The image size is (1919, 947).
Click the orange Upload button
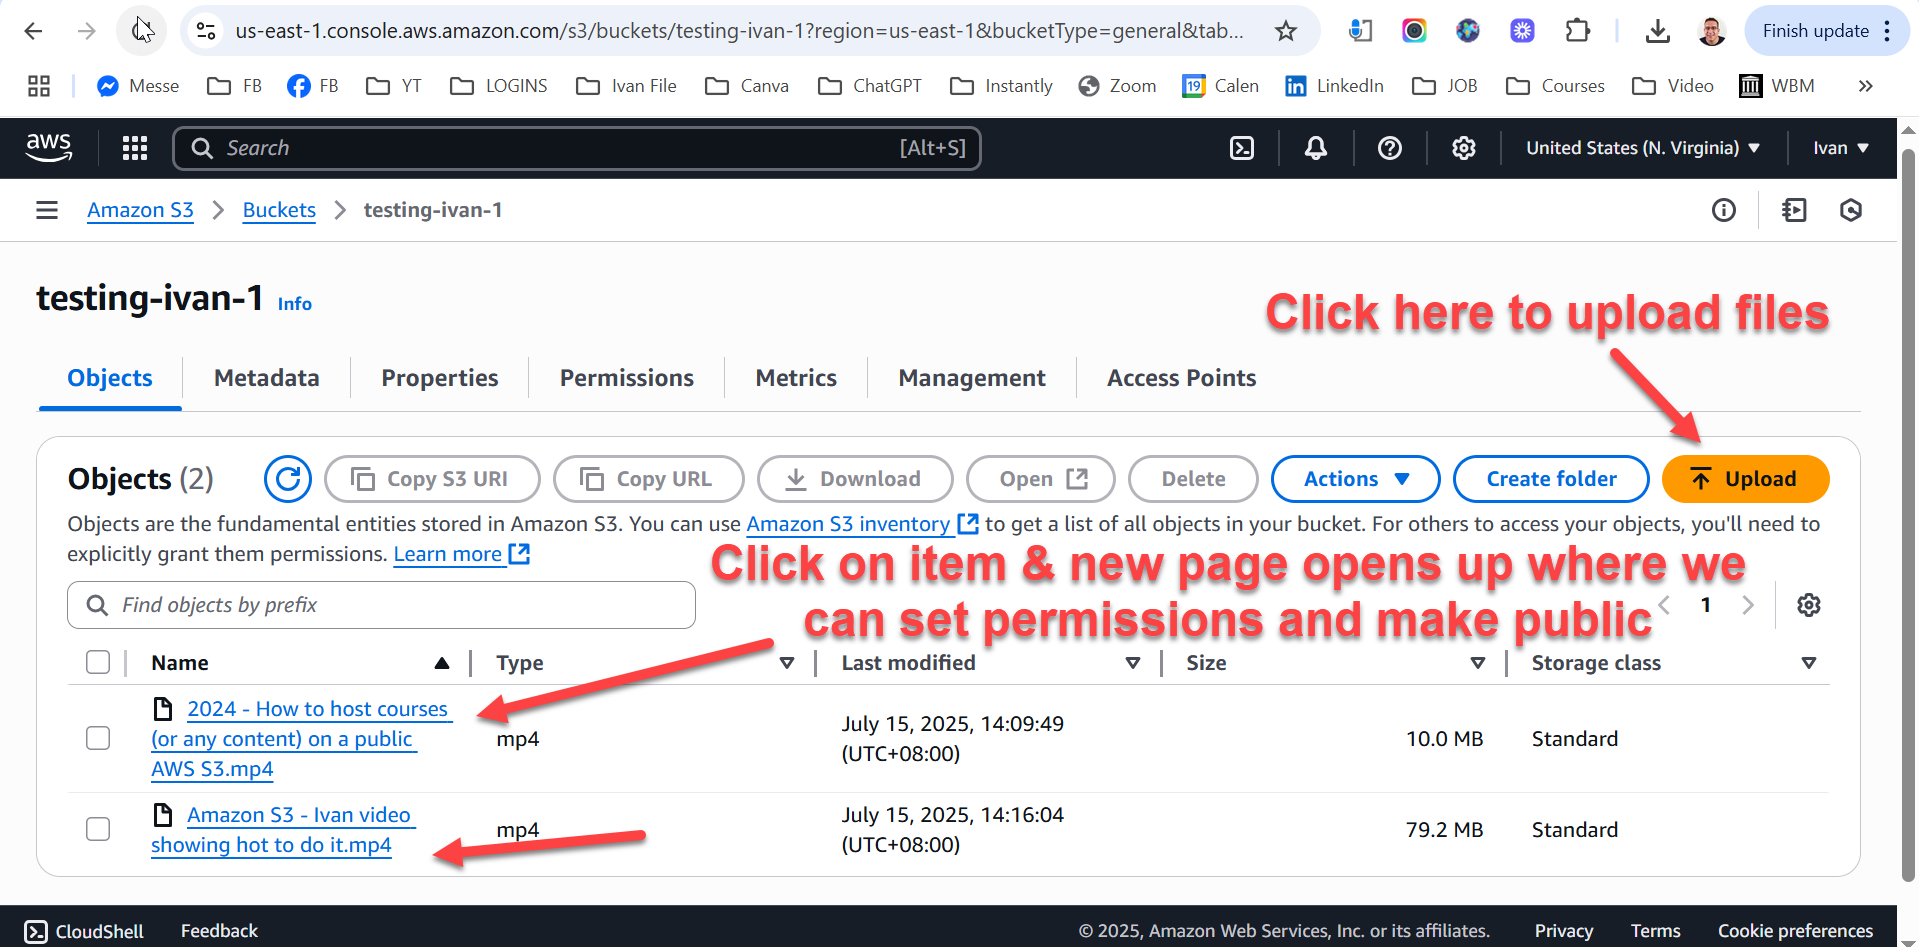(1745, 479)
